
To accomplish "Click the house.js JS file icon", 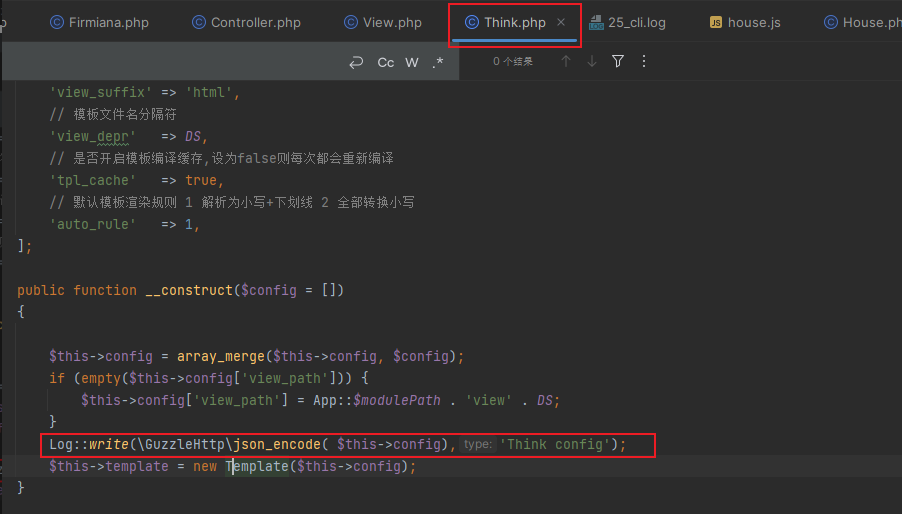I will pos(716,22).
